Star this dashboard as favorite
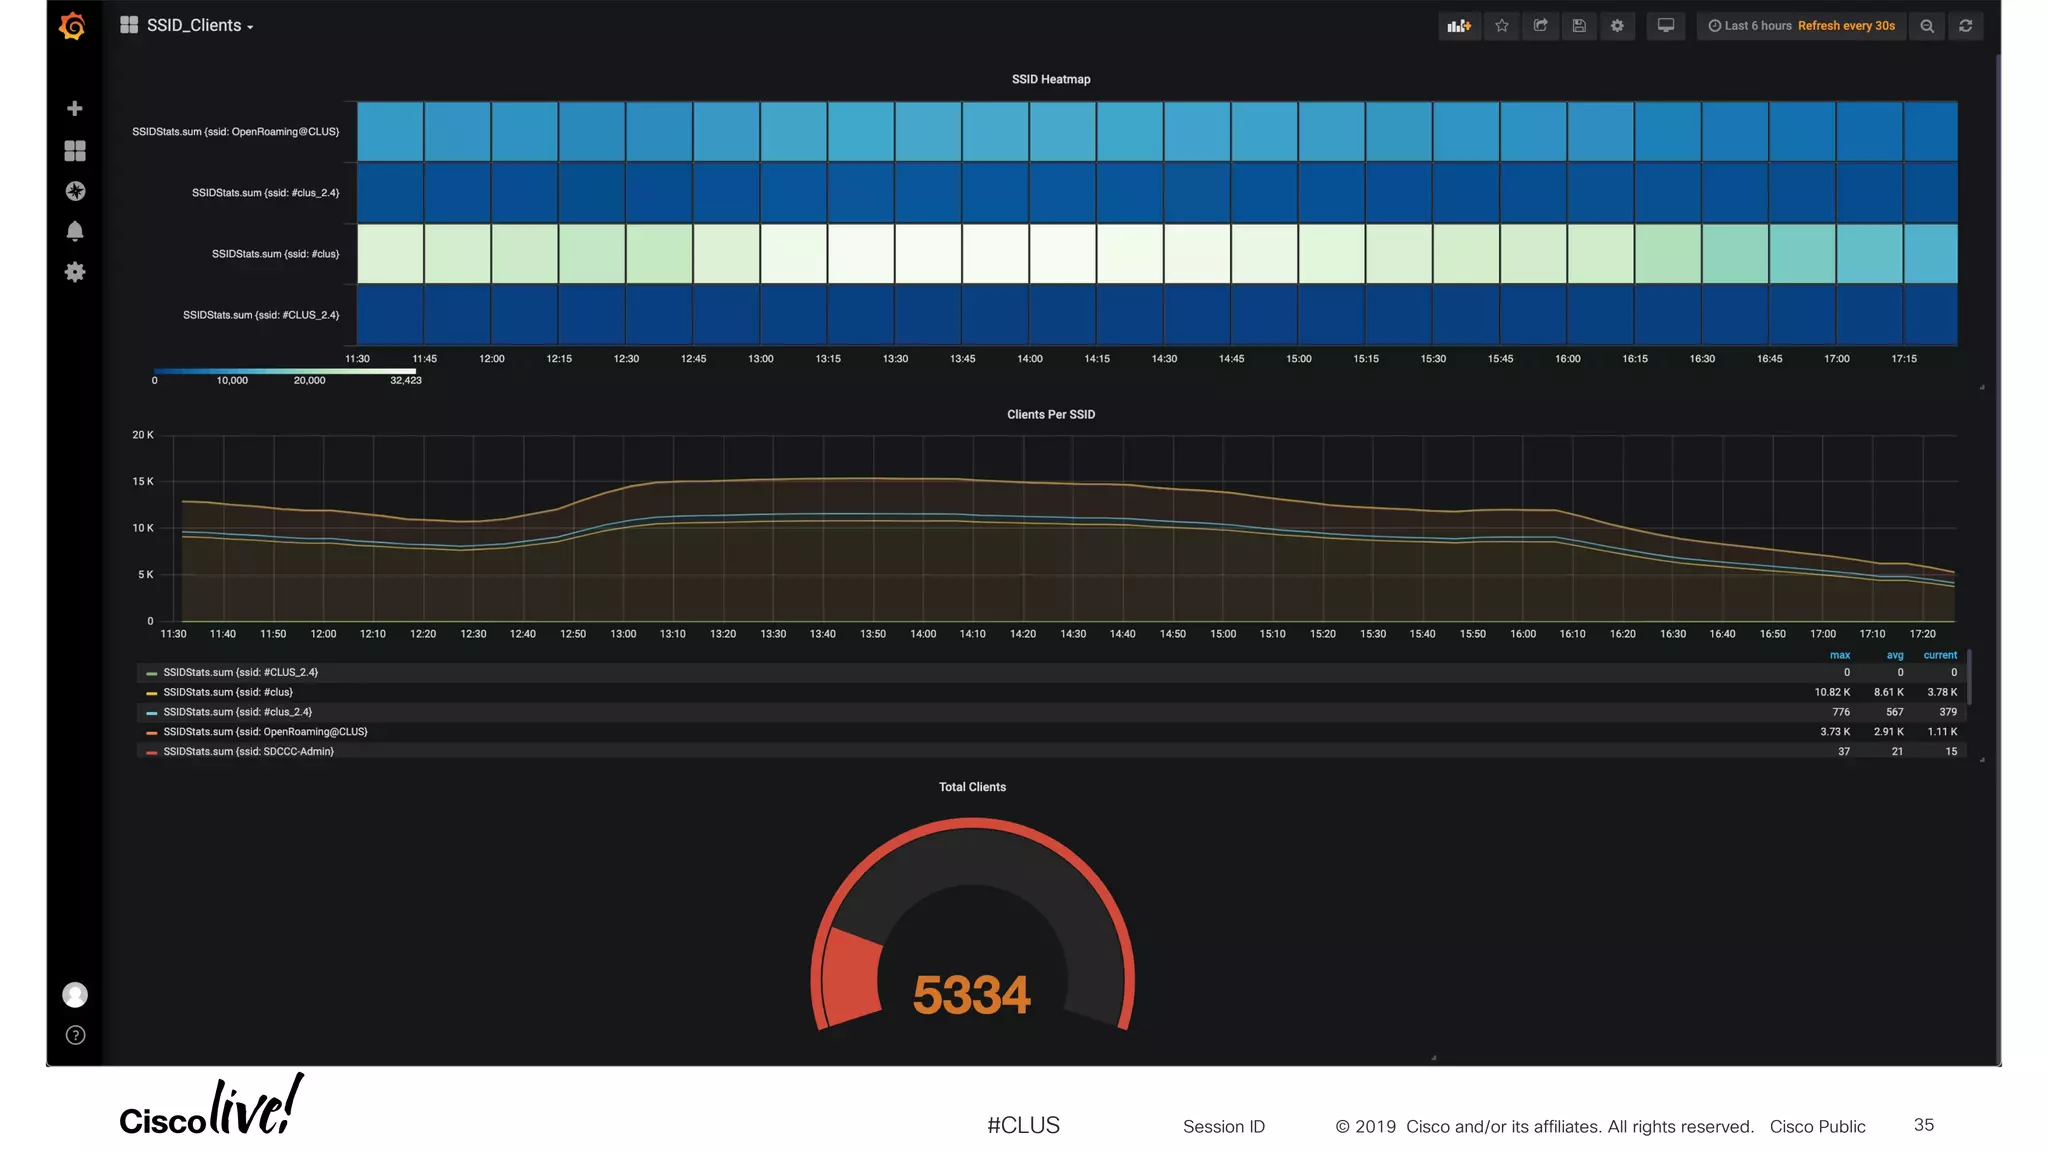This screenshot has height=1152, width=2048. (x=1501, y=26)
